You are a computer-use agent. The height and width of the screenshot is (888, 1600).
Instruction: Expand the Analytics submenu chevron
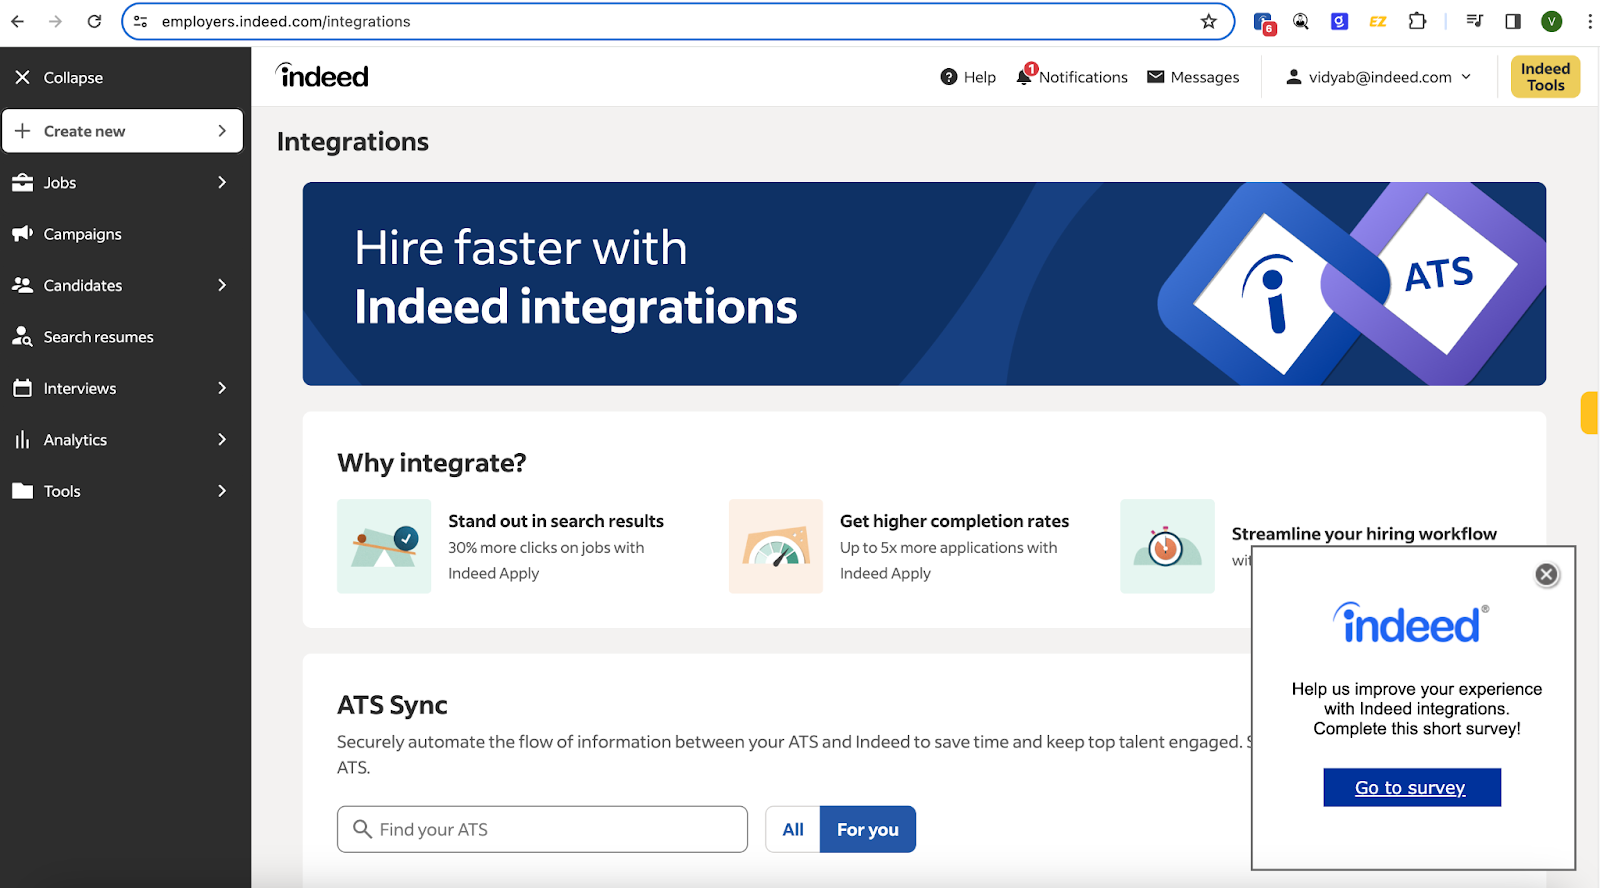coord(222,439)
